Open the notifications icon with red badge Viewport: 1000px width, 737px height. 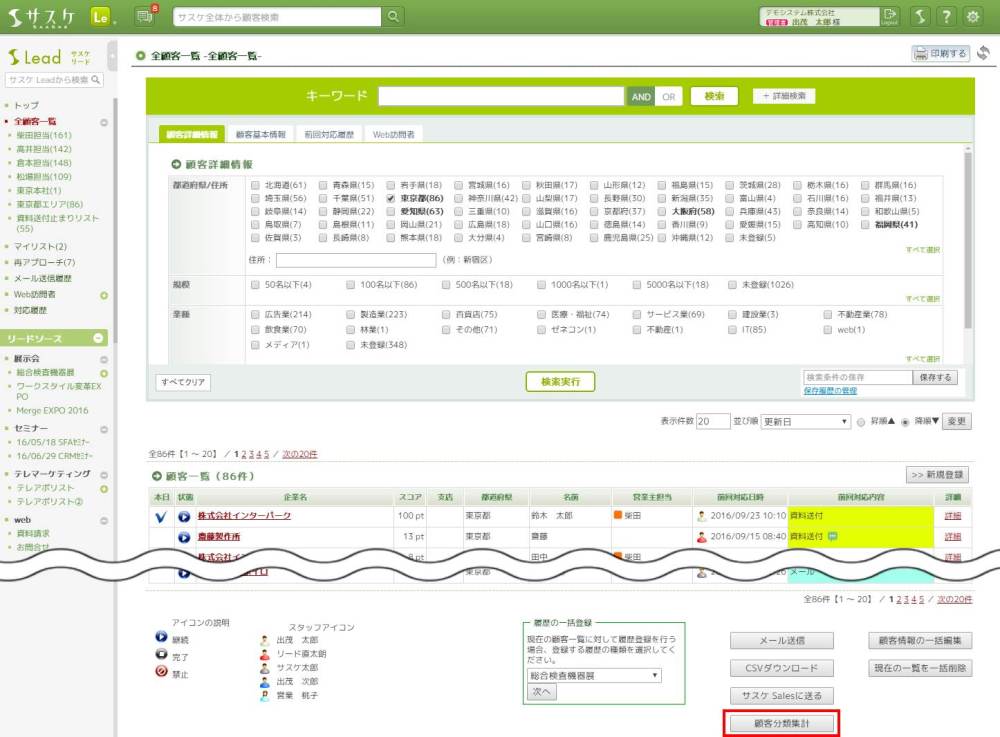pyautogui.click(x=142, y=16)
